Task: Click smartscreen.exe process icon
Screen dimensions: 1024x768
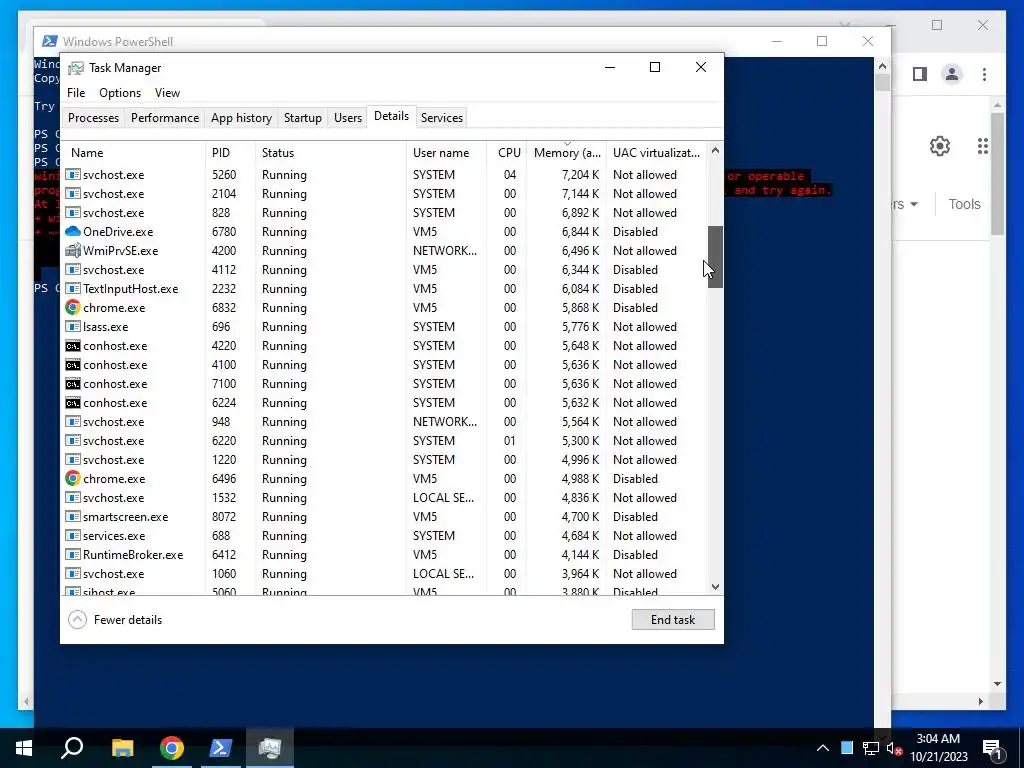Action: point(73,517)
